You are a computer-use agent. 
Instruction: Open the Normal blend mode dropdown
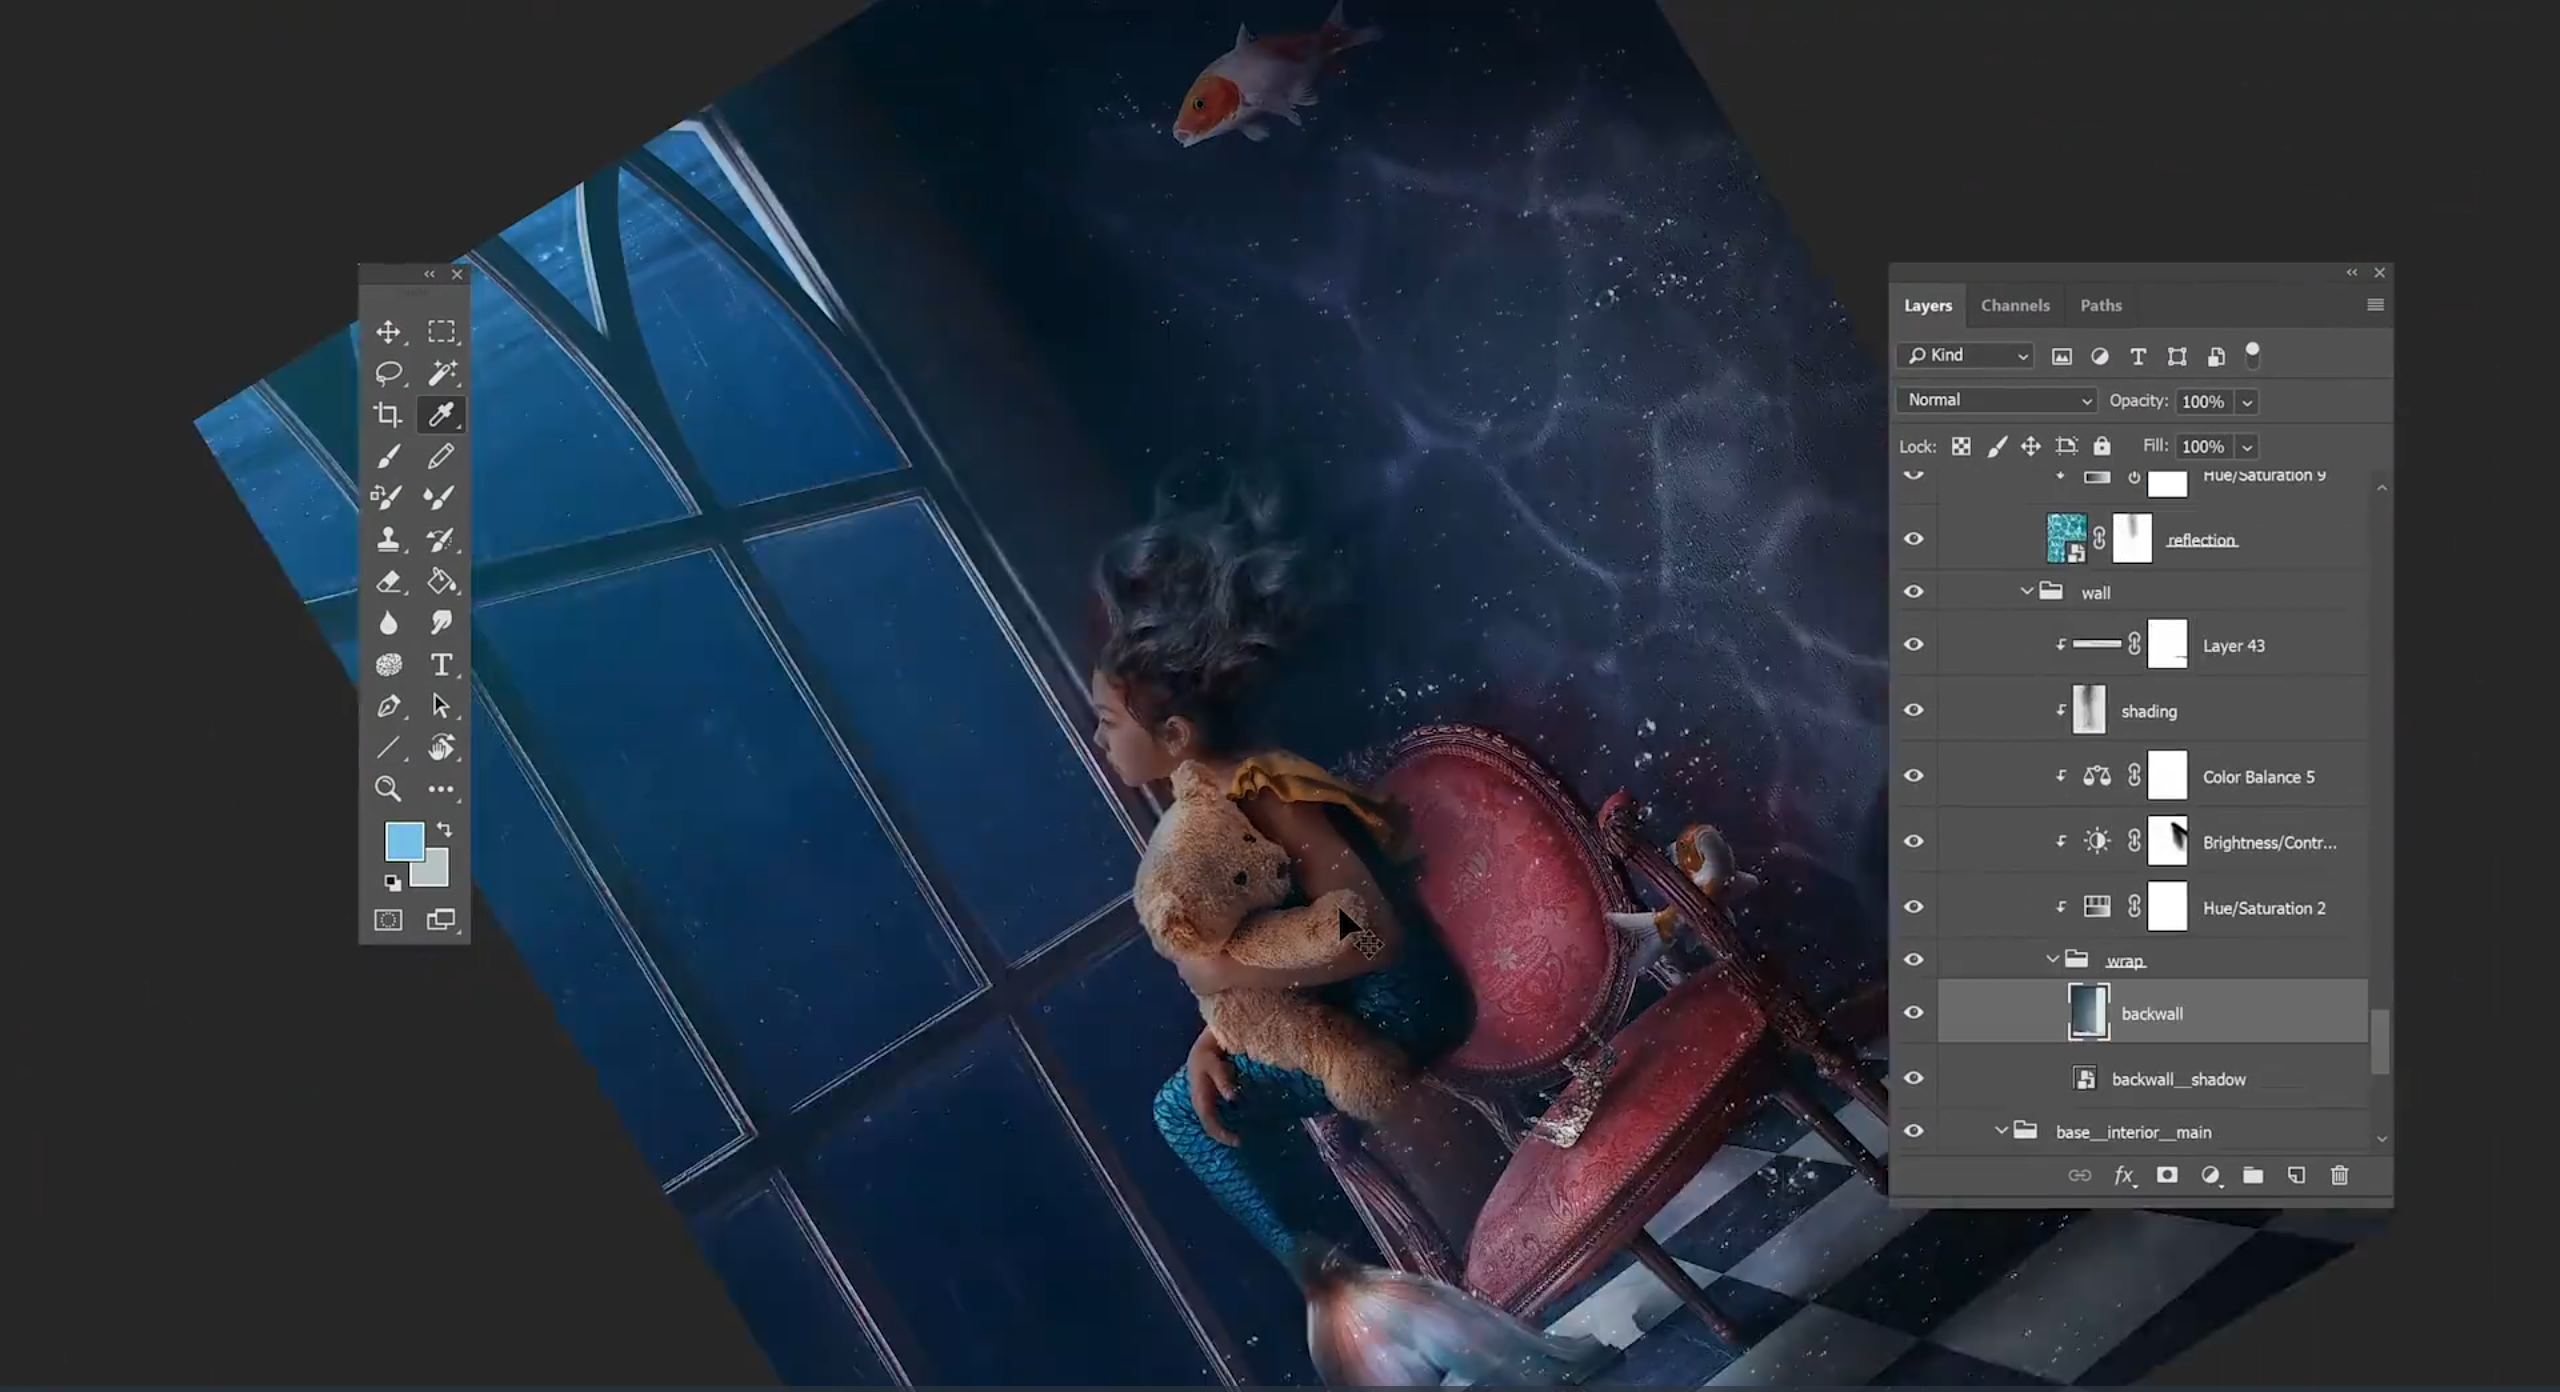1997,400
